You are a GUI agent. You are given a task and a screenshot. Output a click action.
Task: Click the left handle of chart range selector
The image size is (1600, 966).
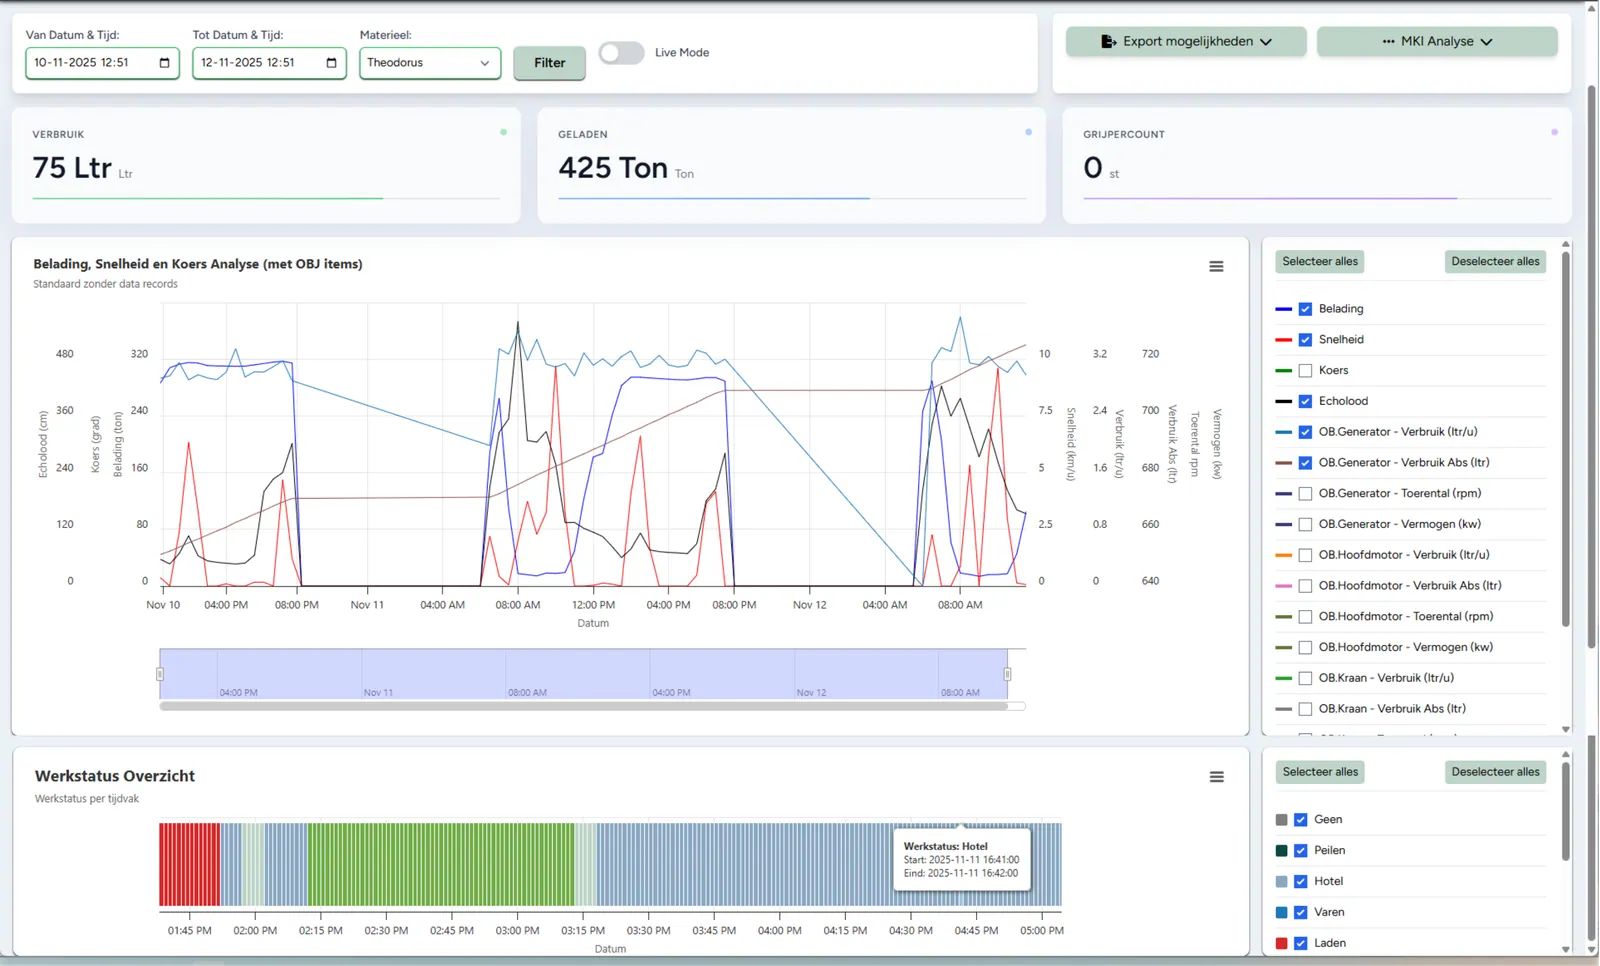click(160, 675)
